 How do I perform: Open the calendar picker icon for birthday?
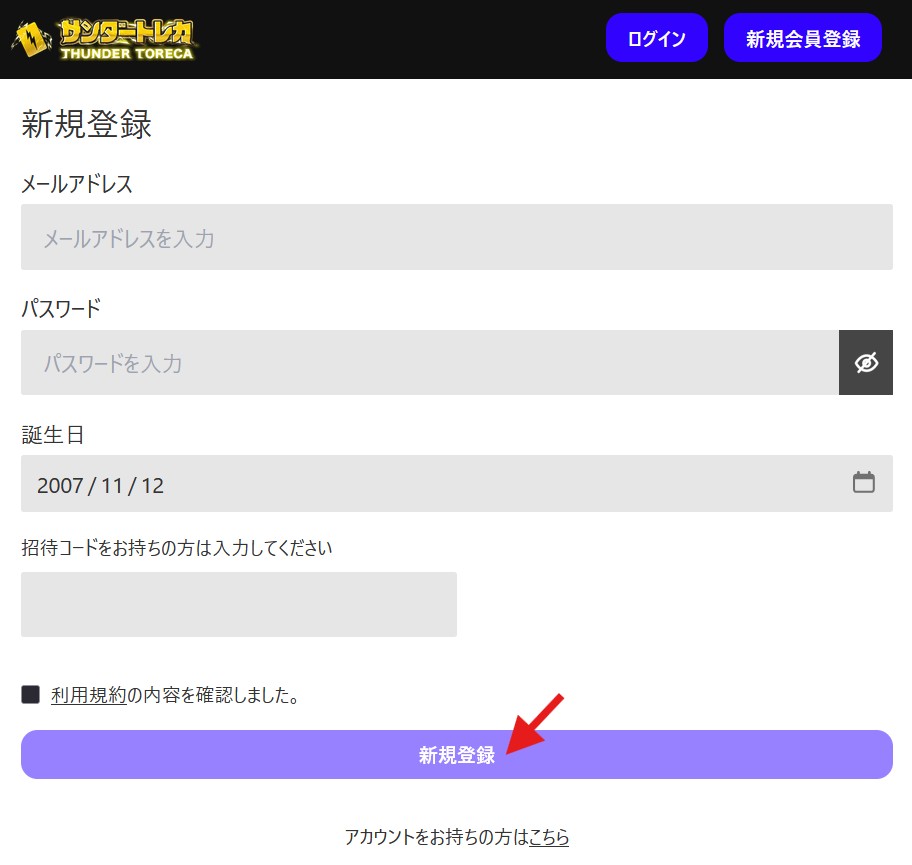coord(863,483)
